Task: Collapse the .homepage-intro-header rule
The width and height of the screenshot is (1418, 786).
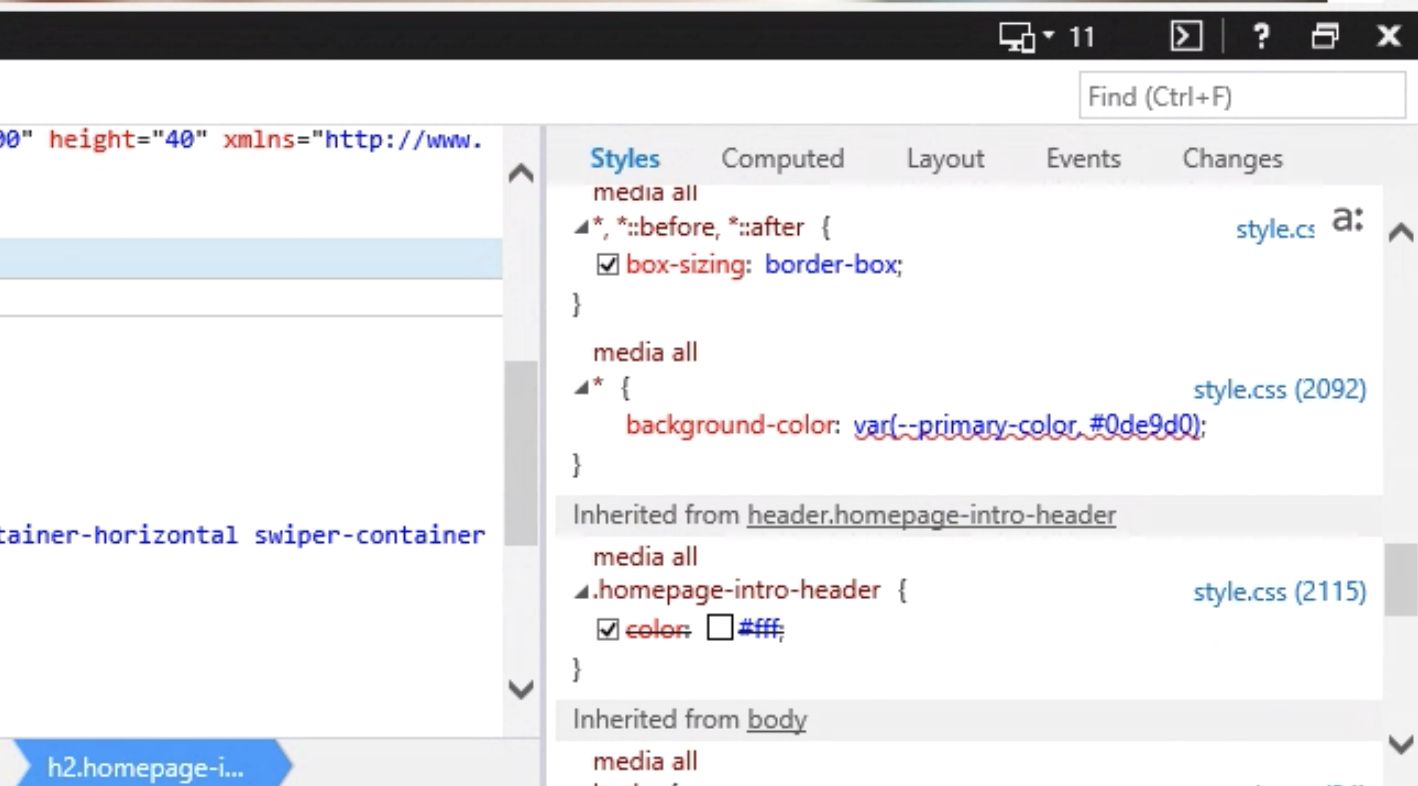Action: pyautogui.click(x=581, y=591)
